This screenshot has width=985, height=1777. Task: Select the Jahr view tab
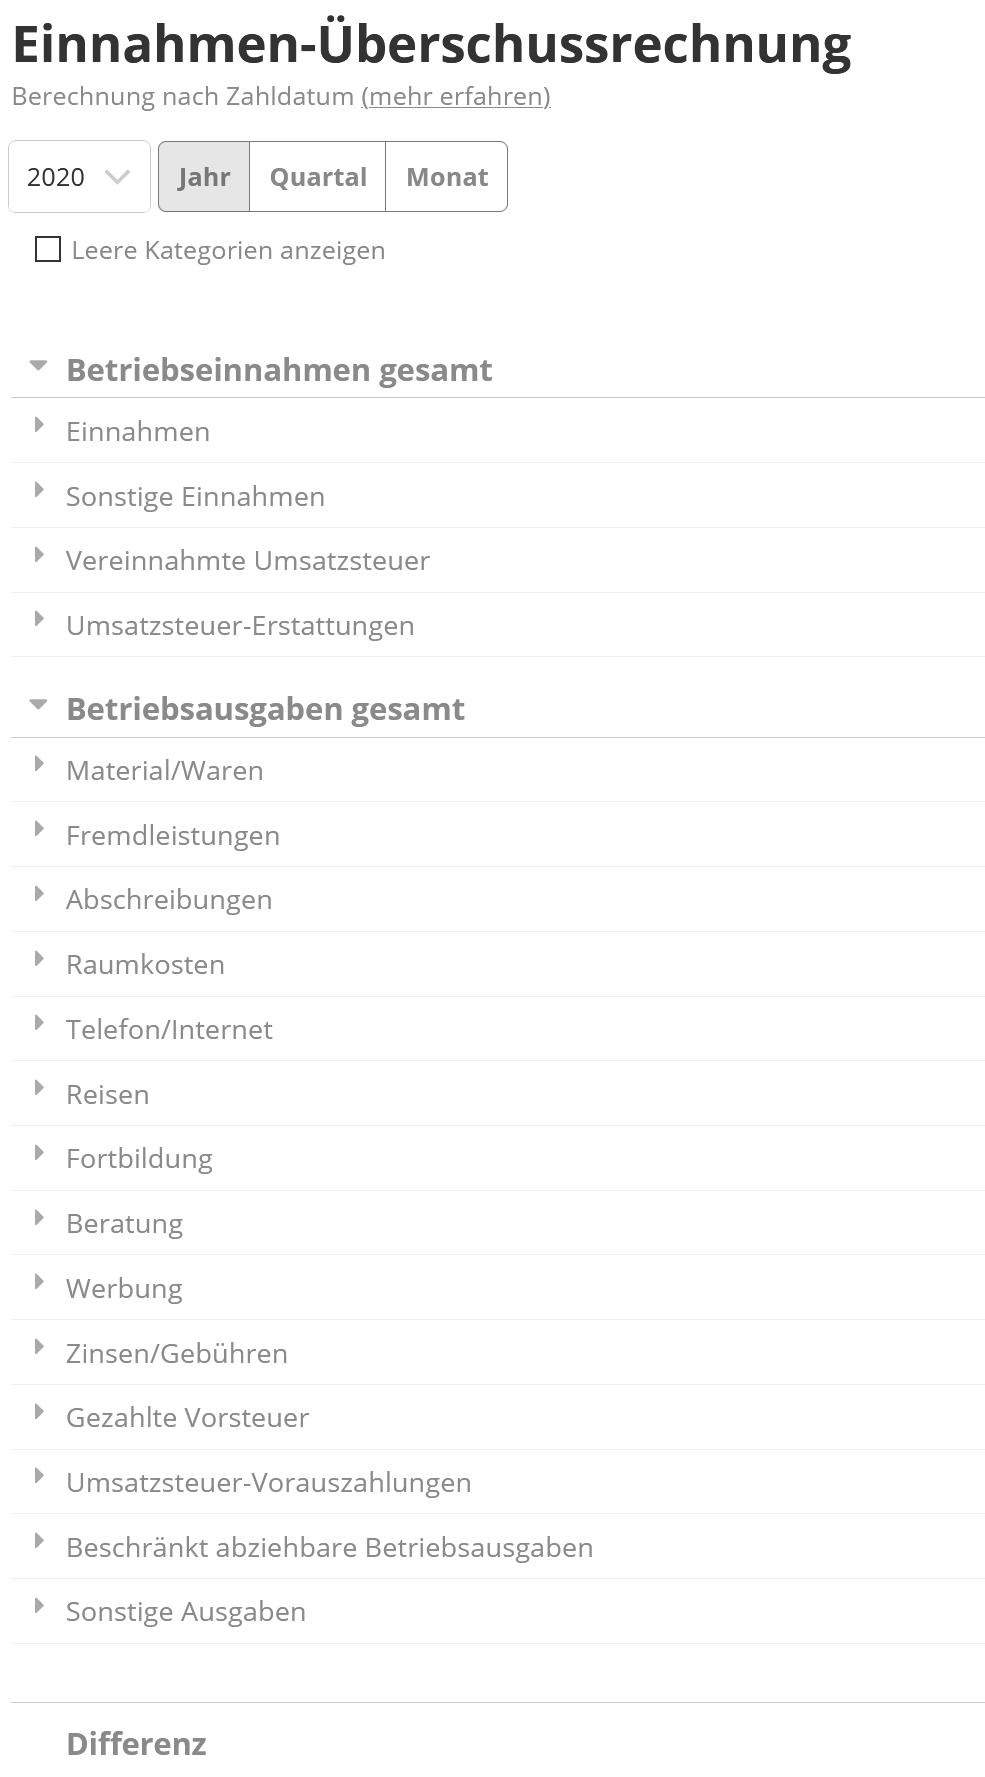204,177
